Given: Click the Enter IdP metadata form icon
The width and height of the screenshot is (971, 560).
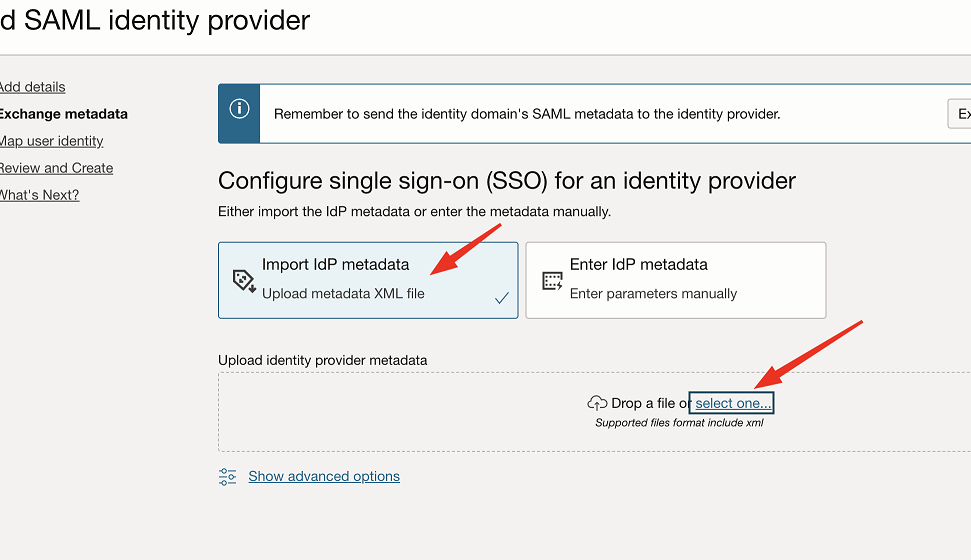Looking at the screenshot, I should (x=552, y=281).
